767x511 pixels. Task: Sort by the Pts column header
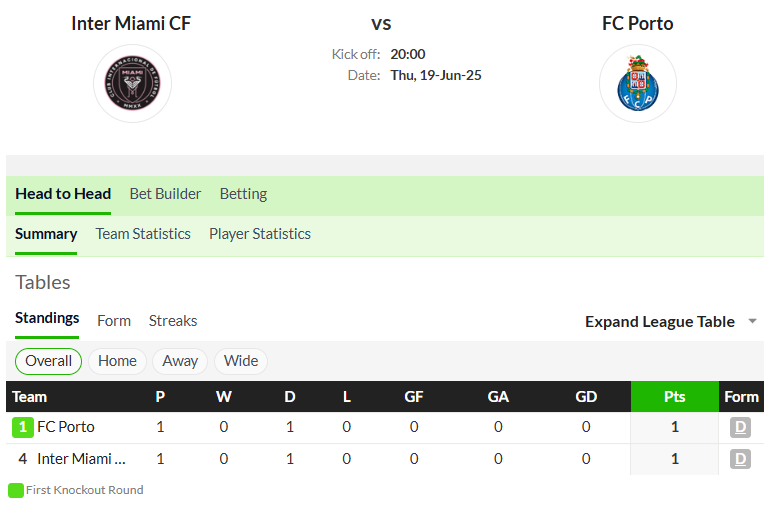pos(675,397)
